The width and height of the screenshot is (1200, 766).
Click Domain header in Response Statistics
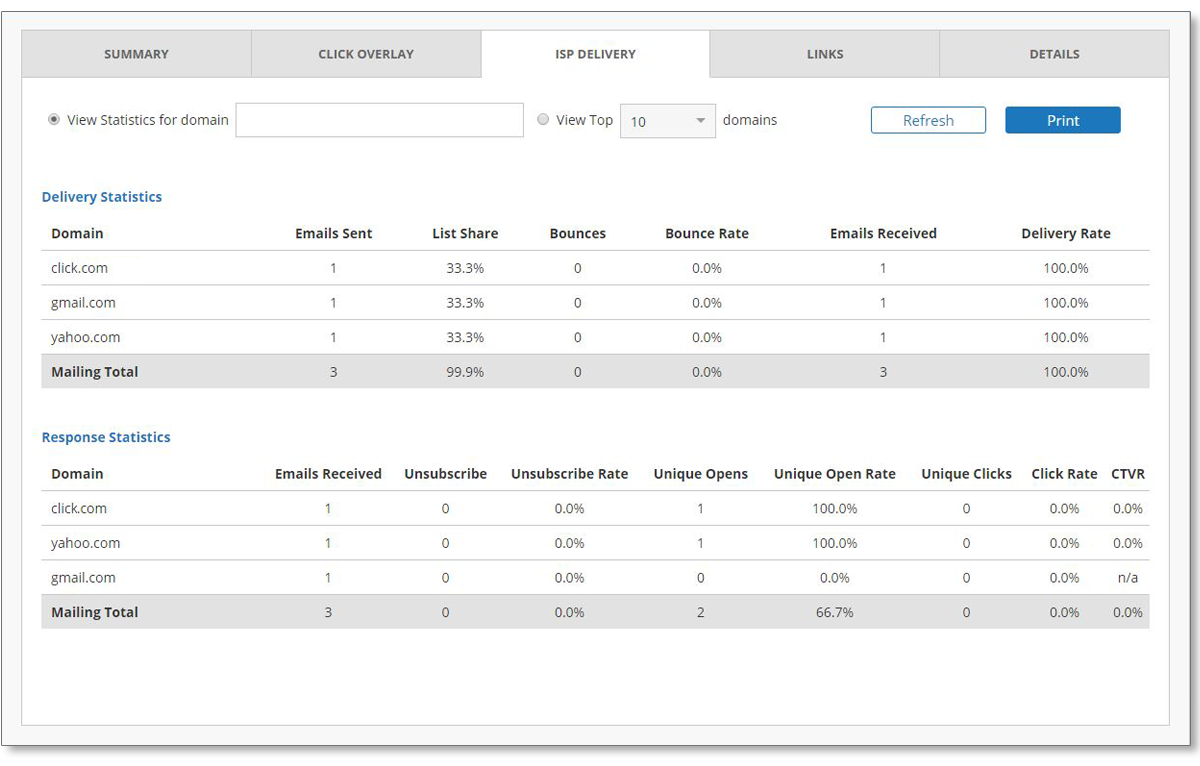77,474
